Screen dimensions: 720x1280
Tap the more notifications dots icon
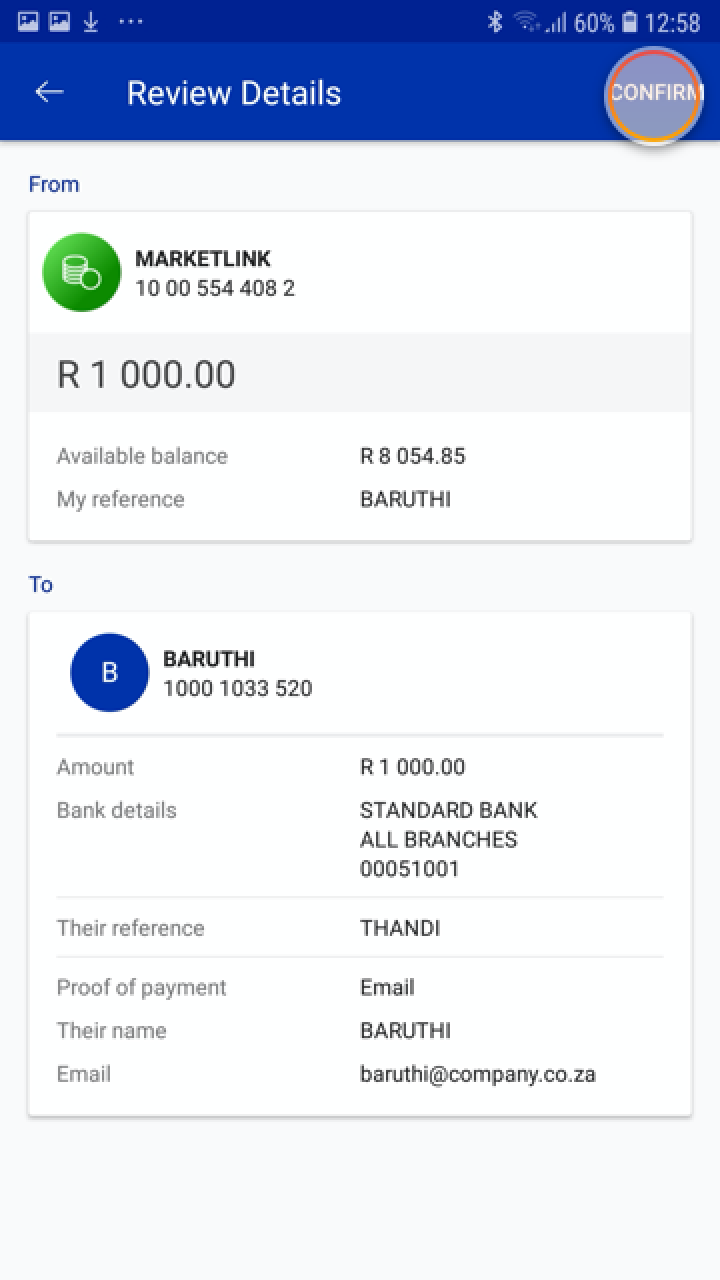[131, 22]
